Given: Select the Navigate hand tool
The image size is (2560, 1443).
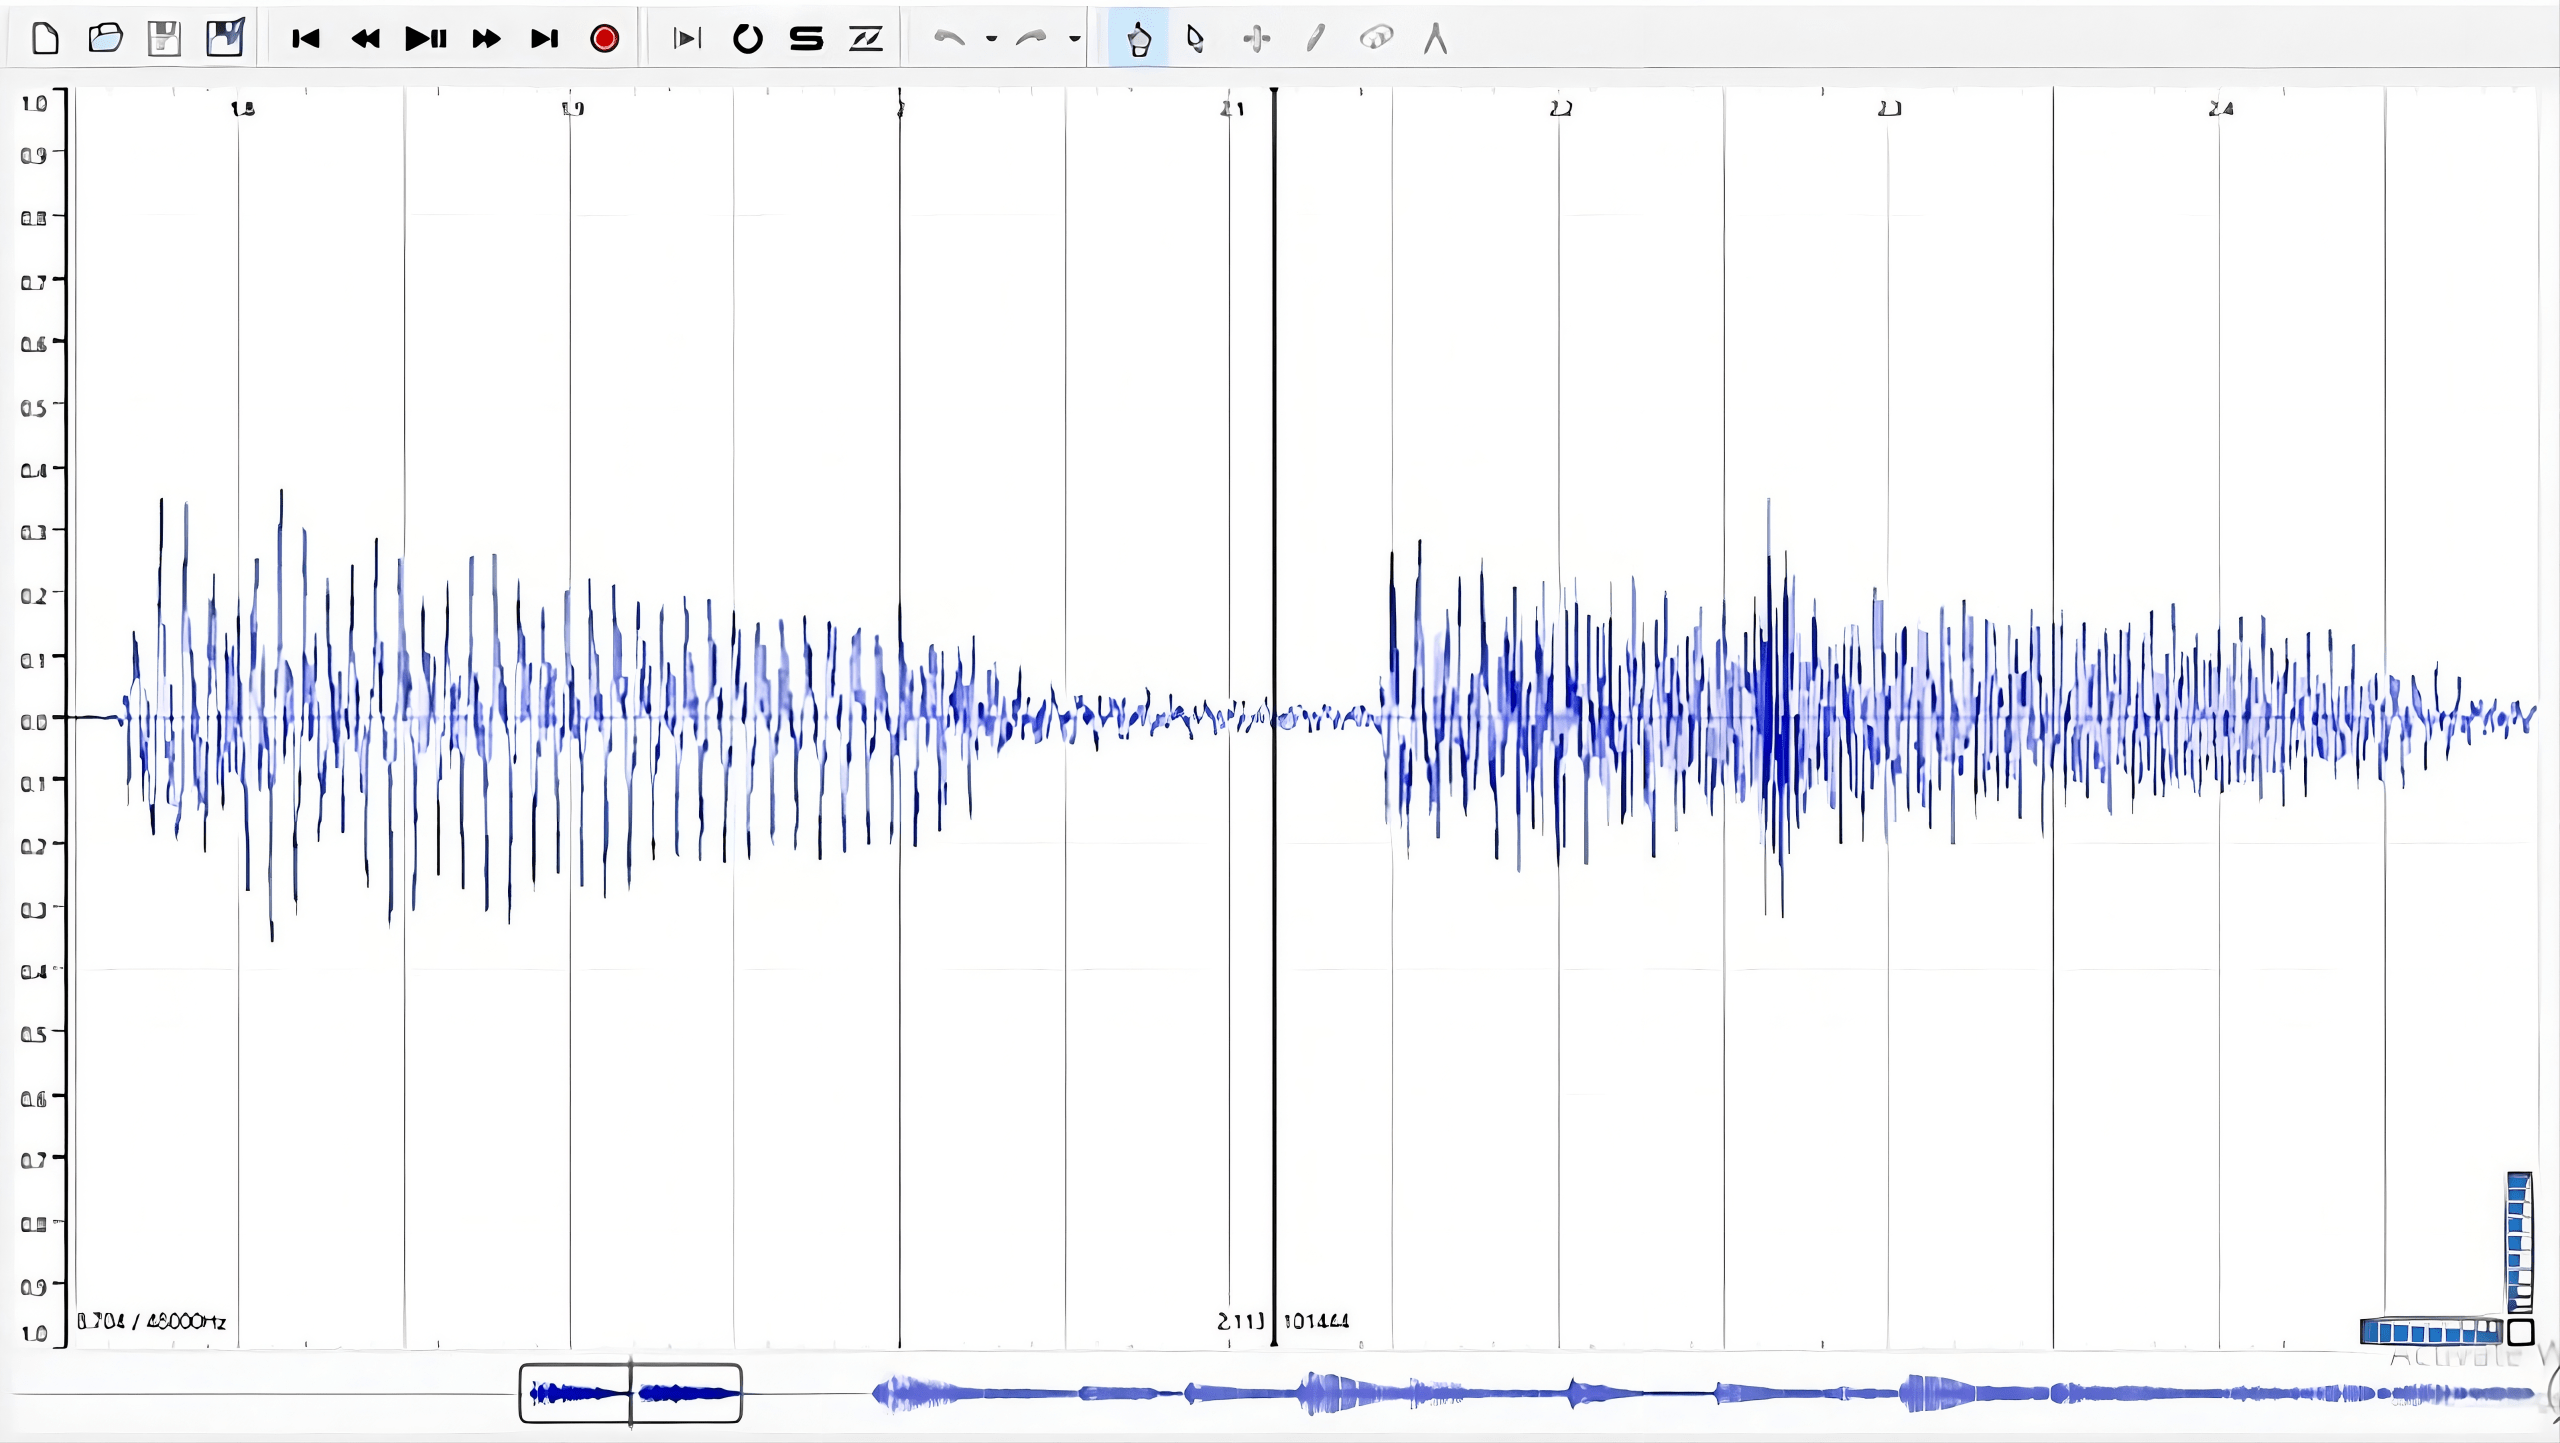Looking at the screenshot, I should tap(1139, 39).
